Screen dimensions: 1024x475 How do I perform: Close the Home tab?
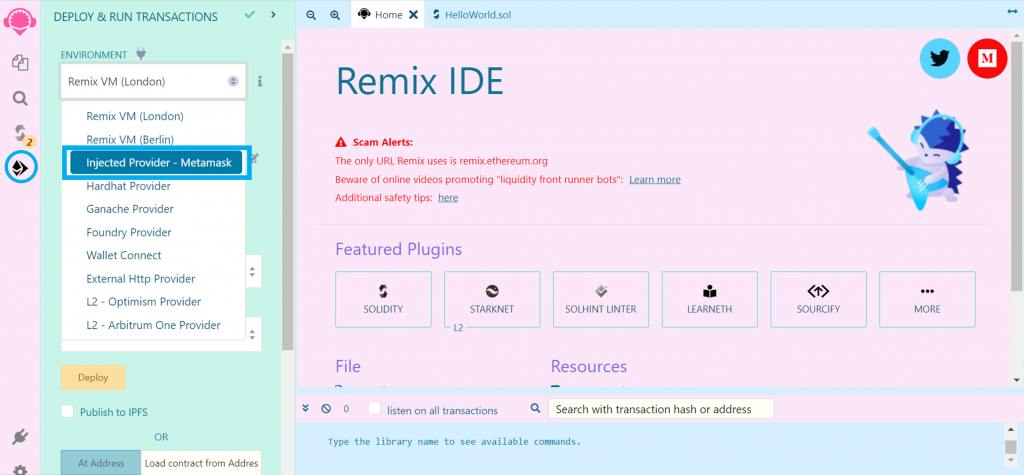413,15
